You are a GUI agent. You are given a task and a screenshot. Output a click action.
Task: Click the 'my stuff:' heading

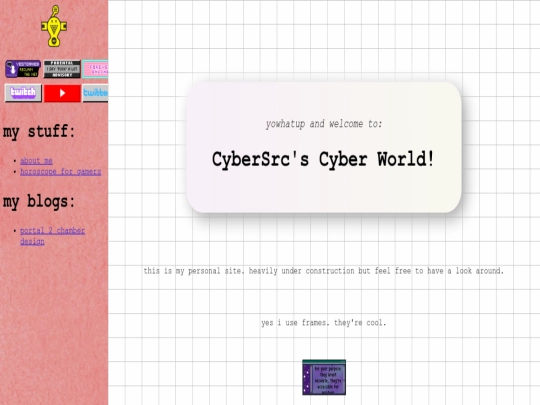[39, 132]
